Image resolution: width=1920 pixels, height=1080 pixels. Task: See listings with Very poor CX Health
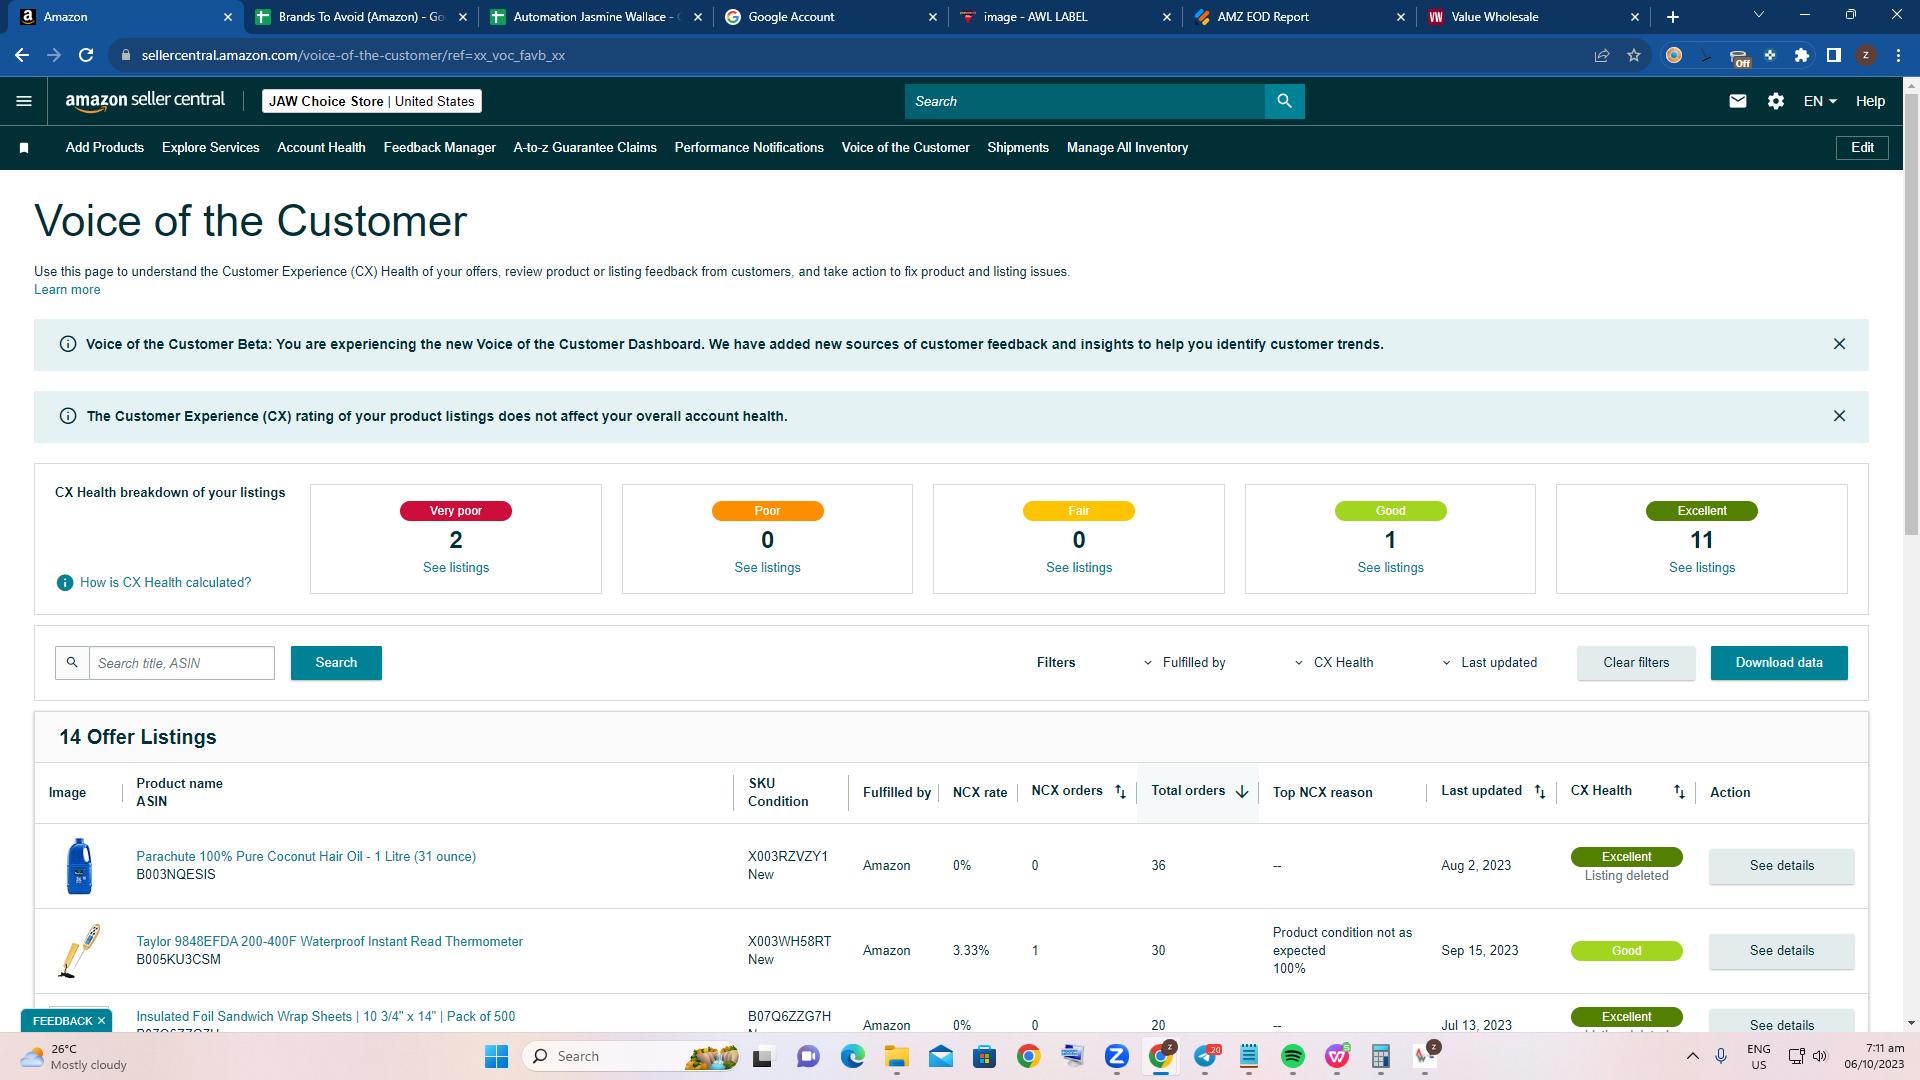(x=456, y=568)
